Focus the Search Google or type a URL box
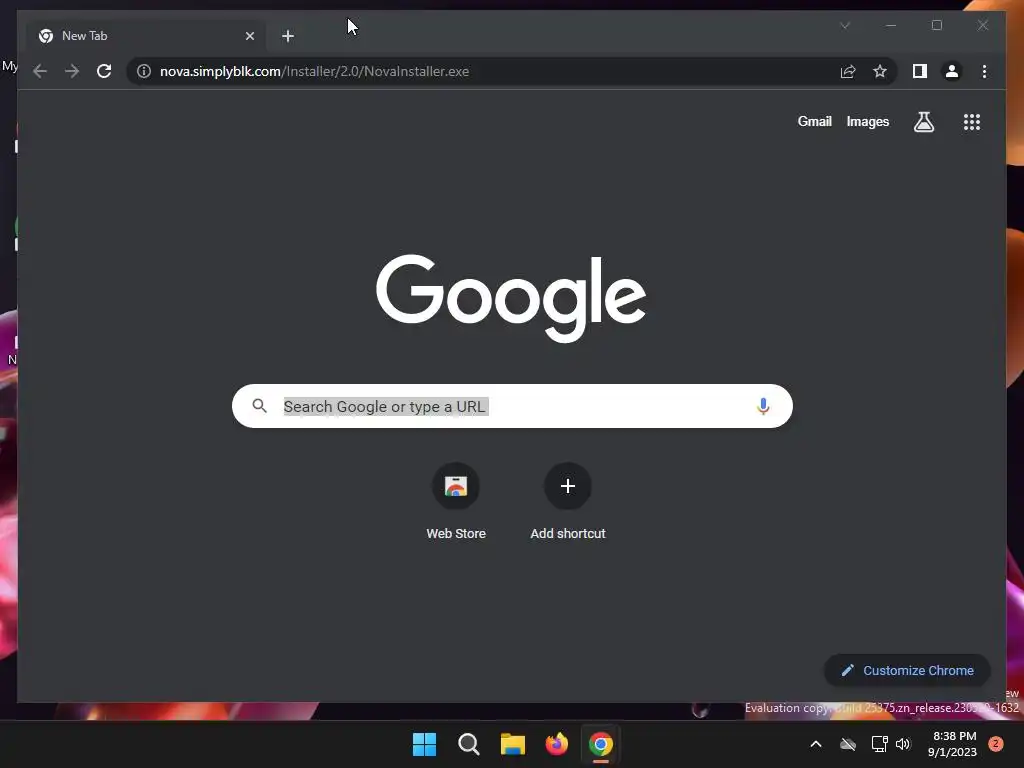The image size is (1024, 768). (x=512, y=406)
